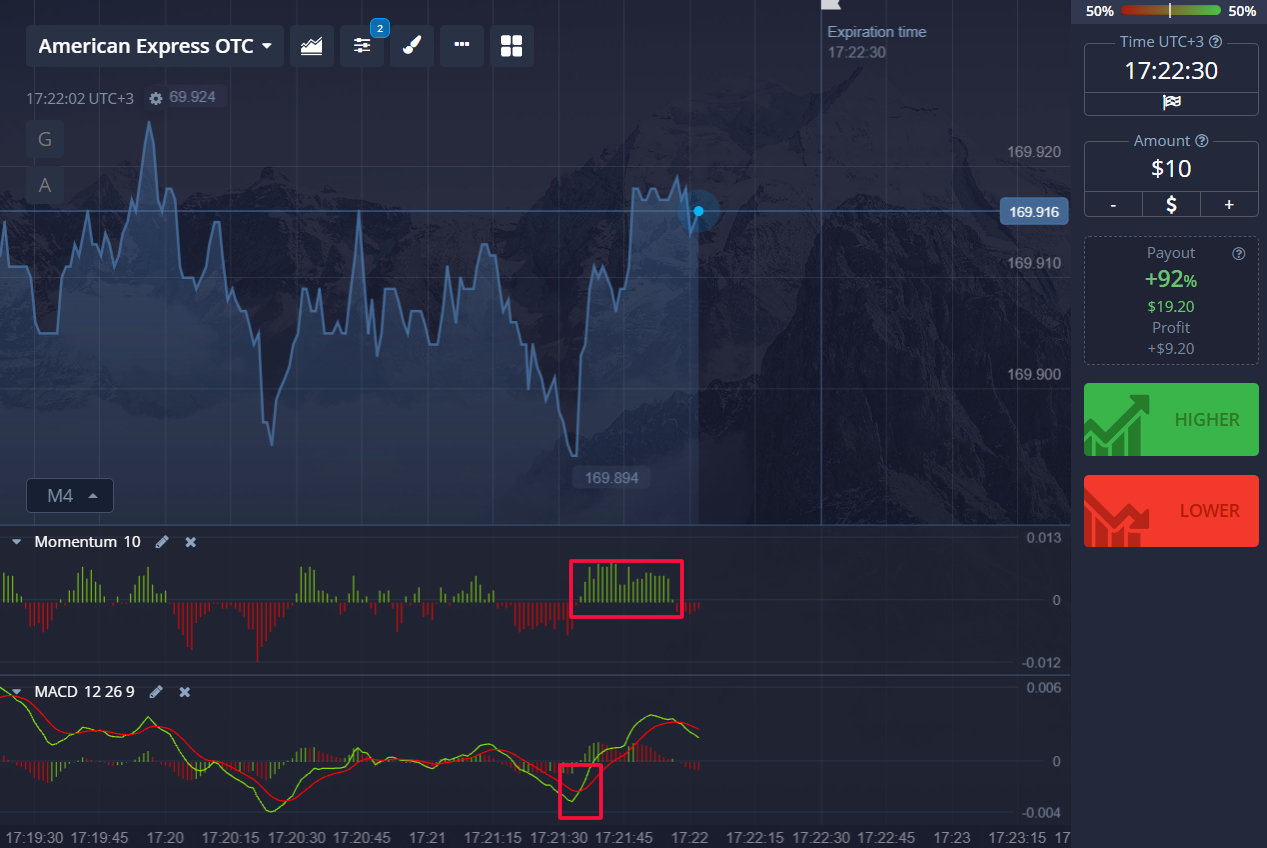Remove the Momentum 10 indicator
The image size is (1267, 848).
[x=191, y=542]
